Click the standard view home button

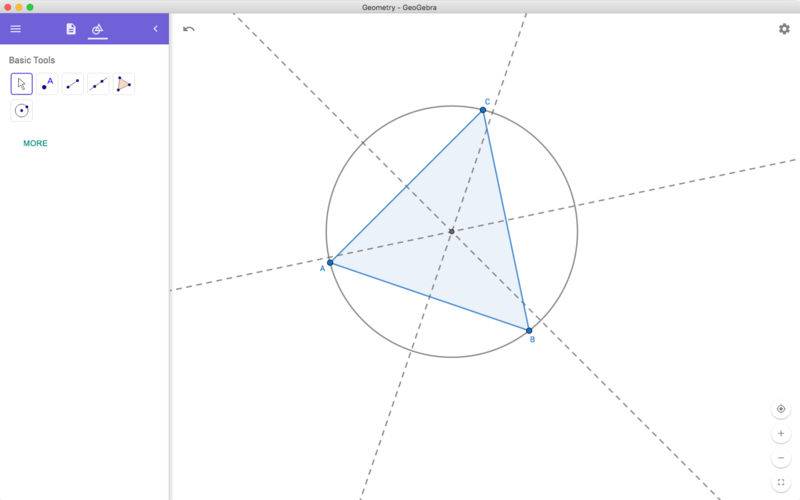click(781, 409)
